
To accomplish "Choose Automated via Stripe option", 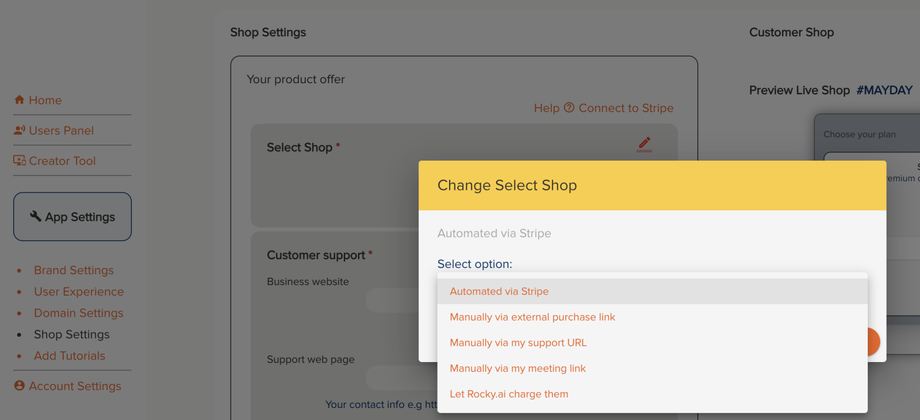I will coord(499,291).
